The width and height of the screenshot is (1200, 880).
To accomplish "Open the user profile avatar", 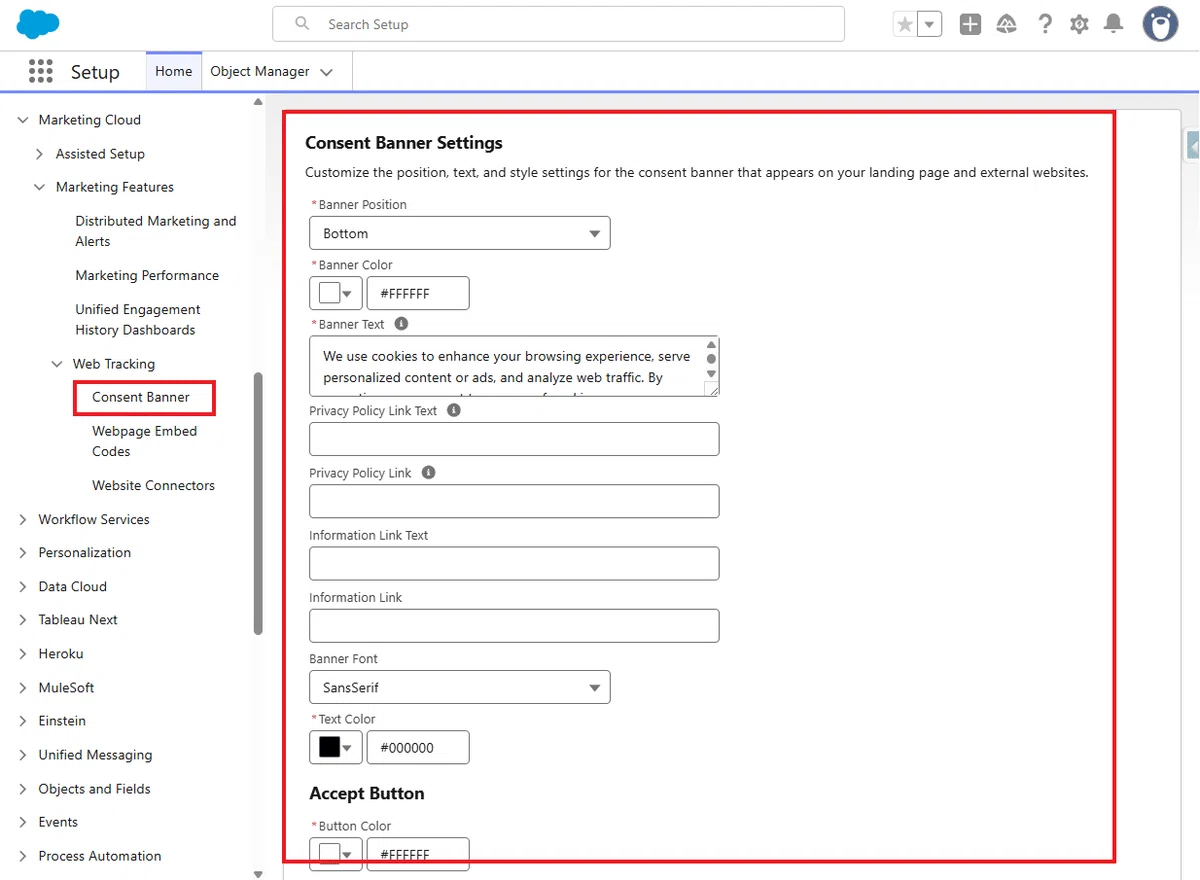I will [x=1161, y=24].
